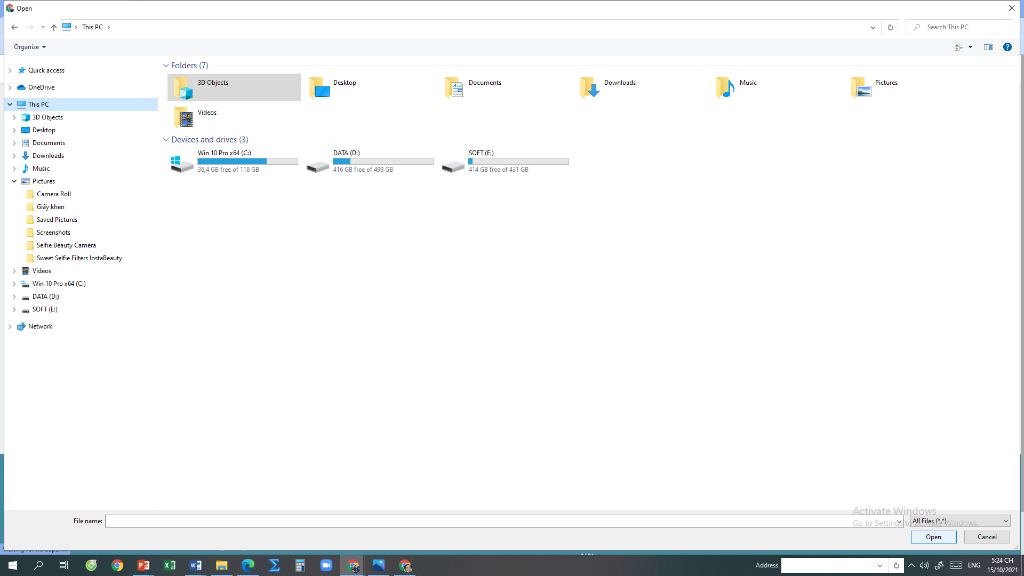Click the Cancel button
The height and width of the screenshot is (576, 1024).
[x=986, y=537]
